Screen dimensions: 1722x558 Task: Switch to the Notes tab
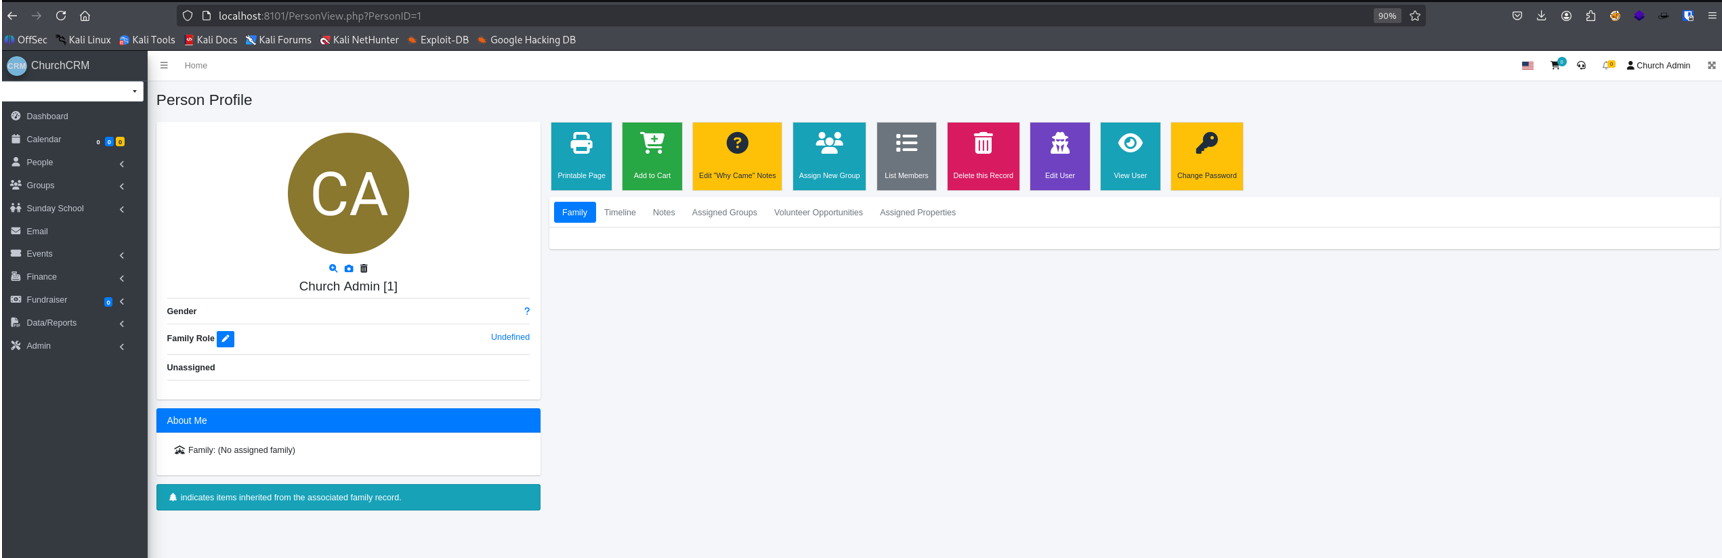[664, 212]
